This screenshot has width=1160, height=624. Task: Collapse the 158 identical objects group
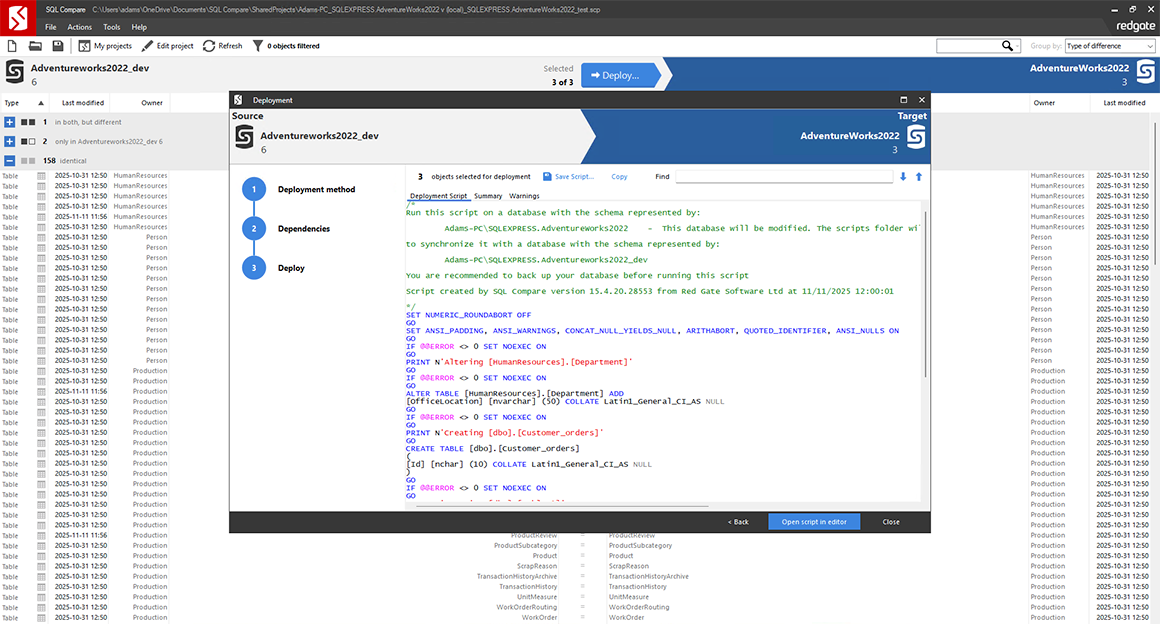coord(10,161)
